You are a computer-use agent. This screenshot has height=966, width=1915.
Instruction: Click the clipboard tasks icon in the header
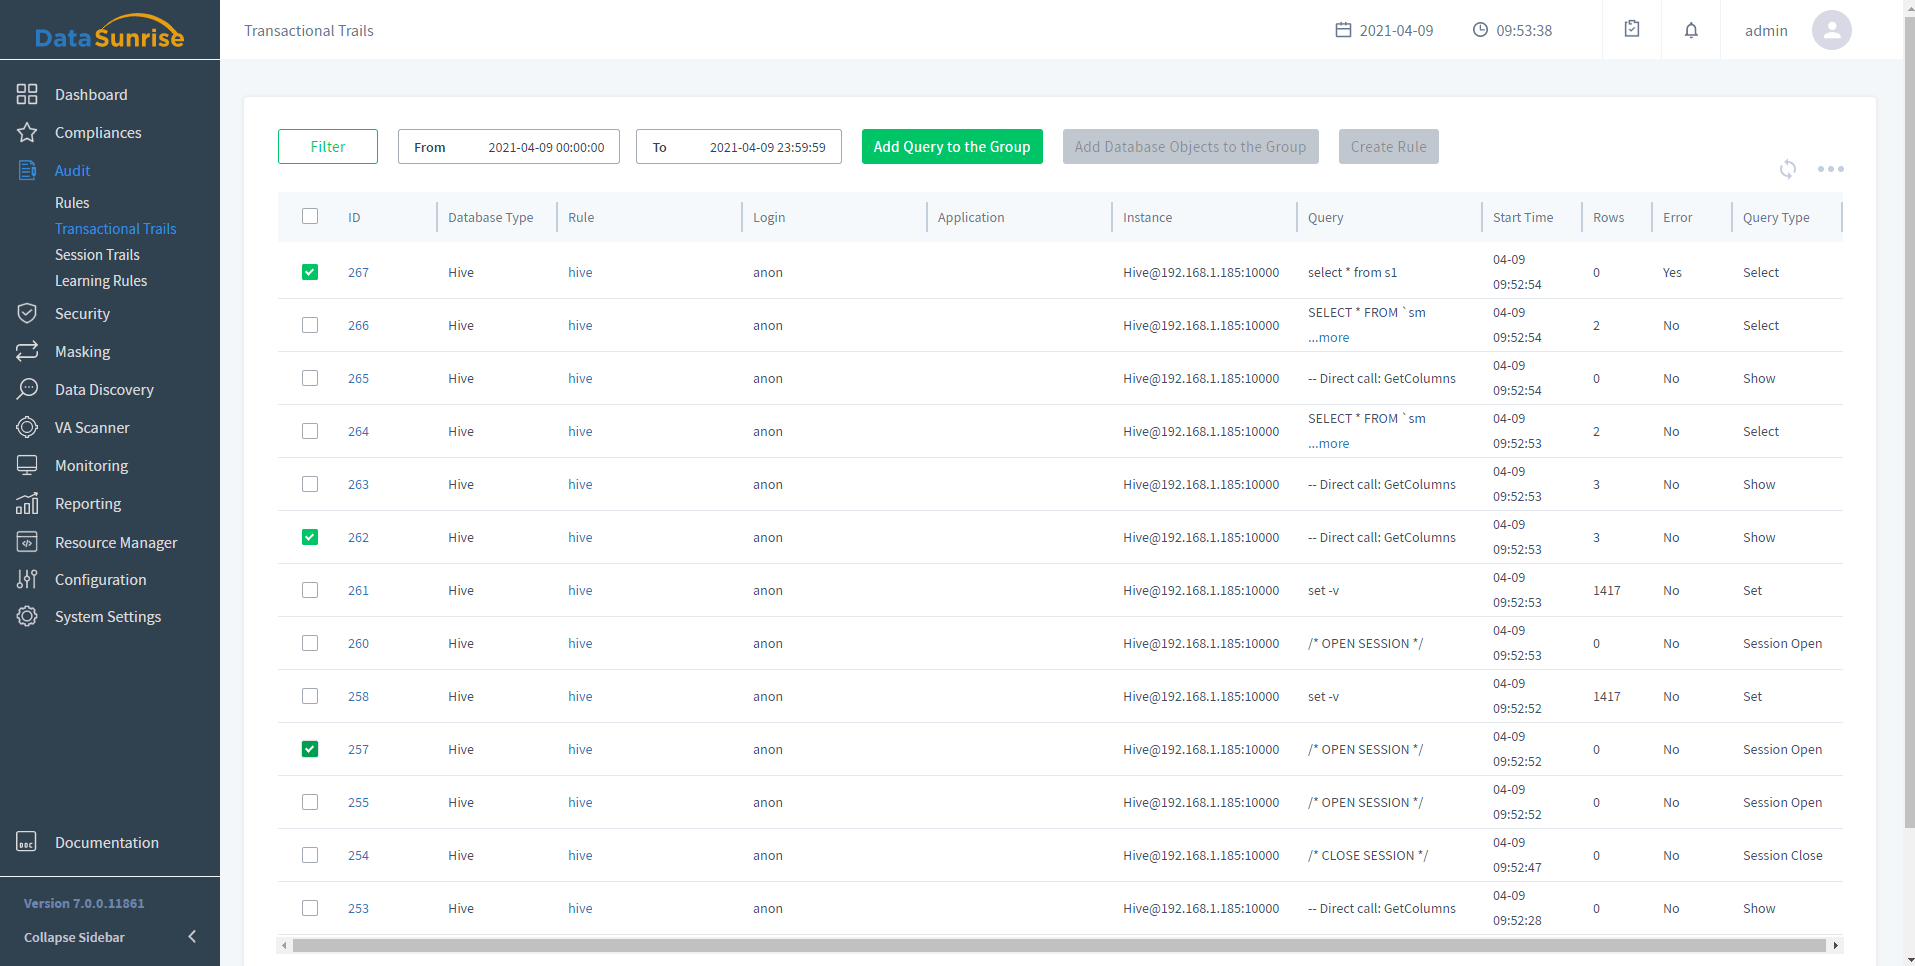tap(1632, 29)
